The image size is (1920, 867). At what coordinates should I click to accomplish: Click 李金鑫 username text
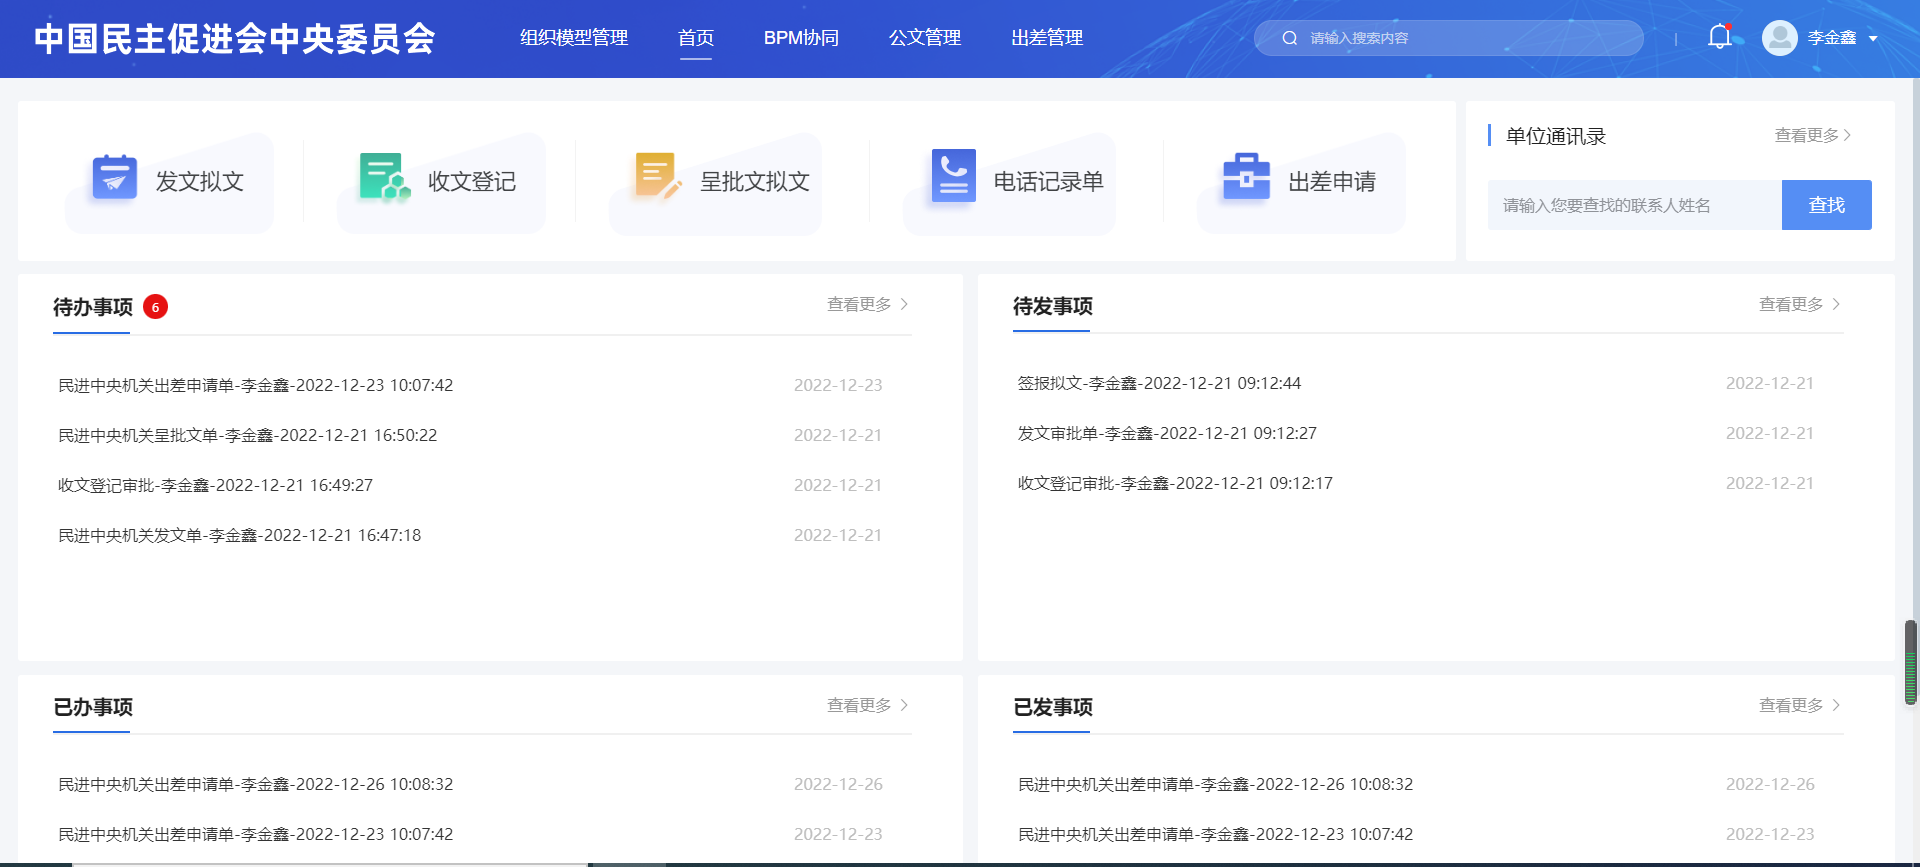1832,38
